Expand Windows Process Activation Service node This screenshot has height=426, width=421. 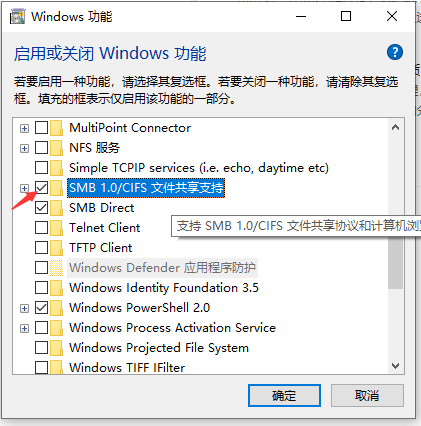(x=24, y=328)
